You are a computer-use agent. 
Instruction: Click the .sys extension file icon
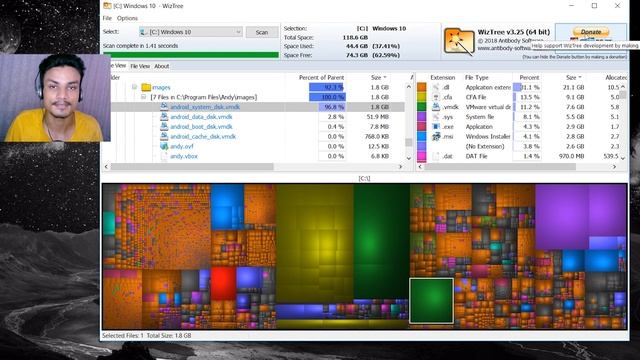coord(436,116)
